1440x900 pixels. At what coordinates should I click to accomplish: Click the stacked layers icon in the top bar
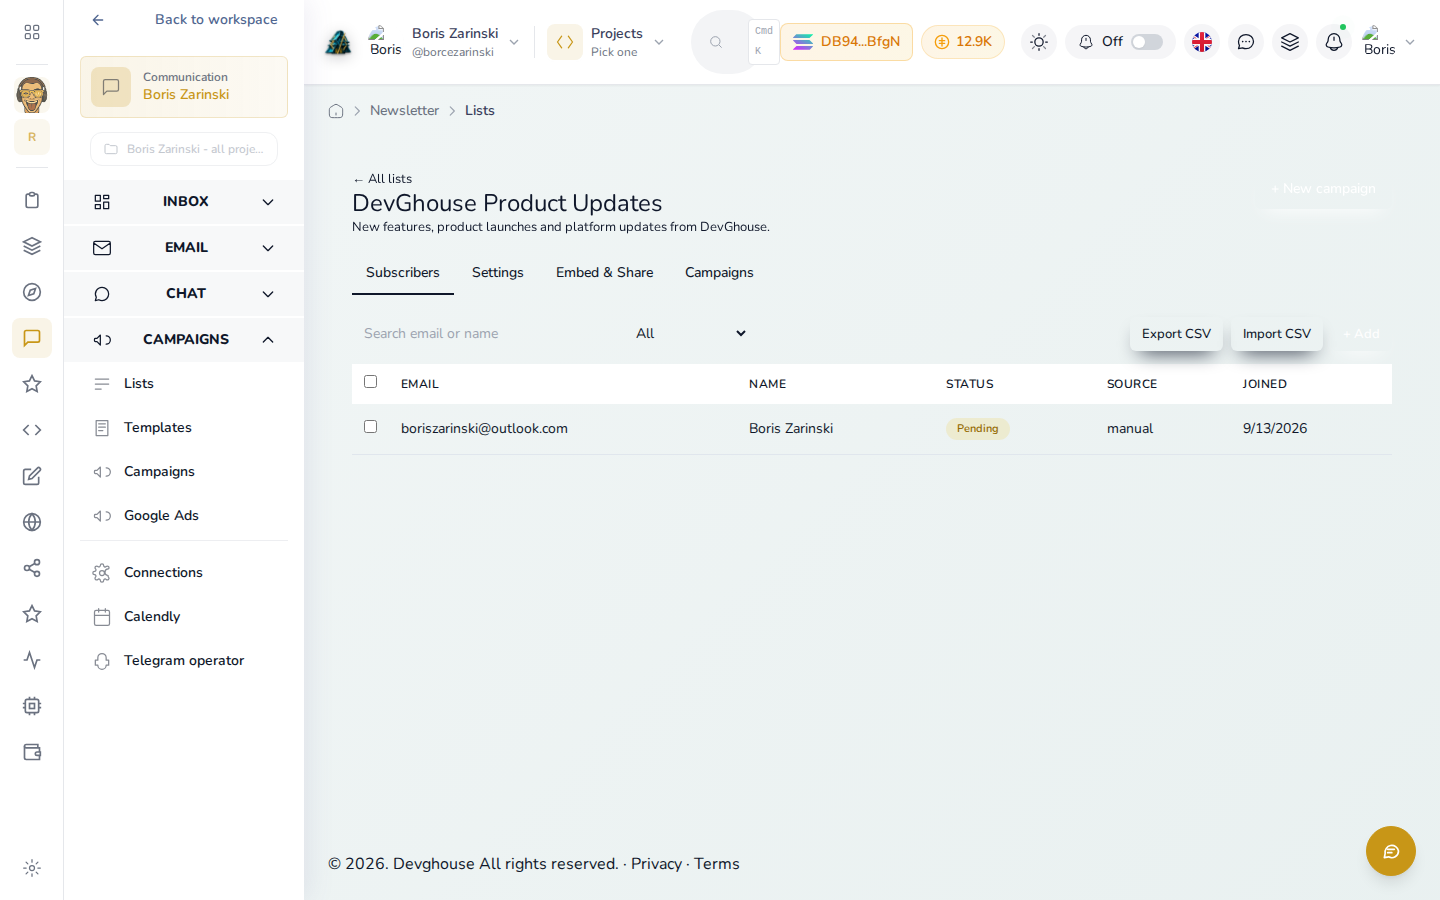click(x=1290, y=42)
